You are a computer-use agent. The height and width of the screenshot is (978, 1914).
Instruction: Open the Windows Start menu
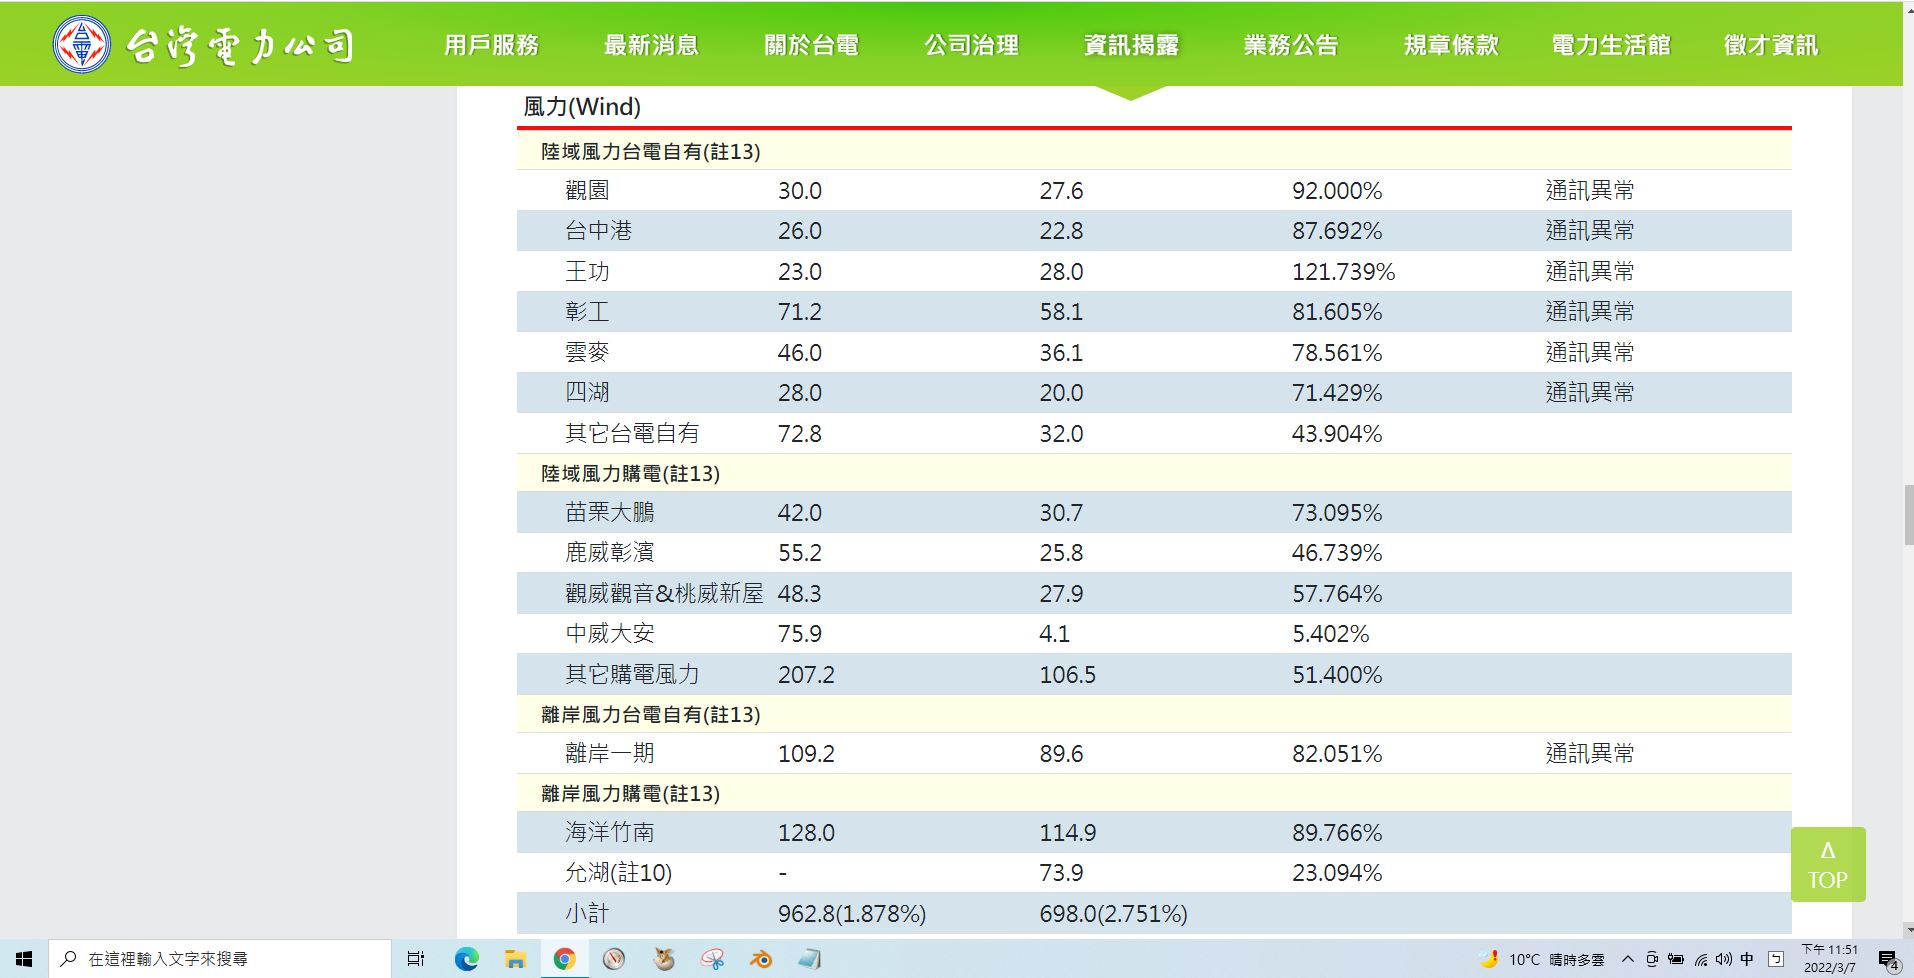tap(24, 959)
